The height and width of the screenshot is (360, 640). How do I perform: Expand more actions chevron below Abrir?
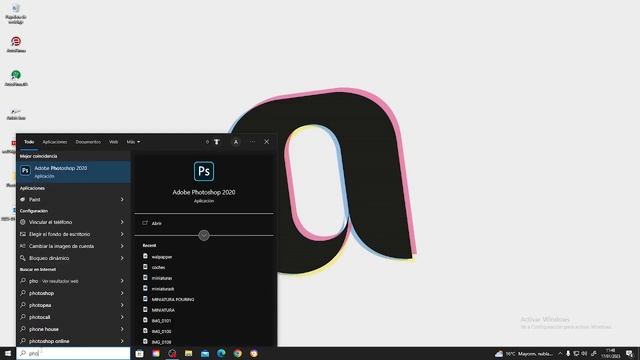click(x=204, y=236)
